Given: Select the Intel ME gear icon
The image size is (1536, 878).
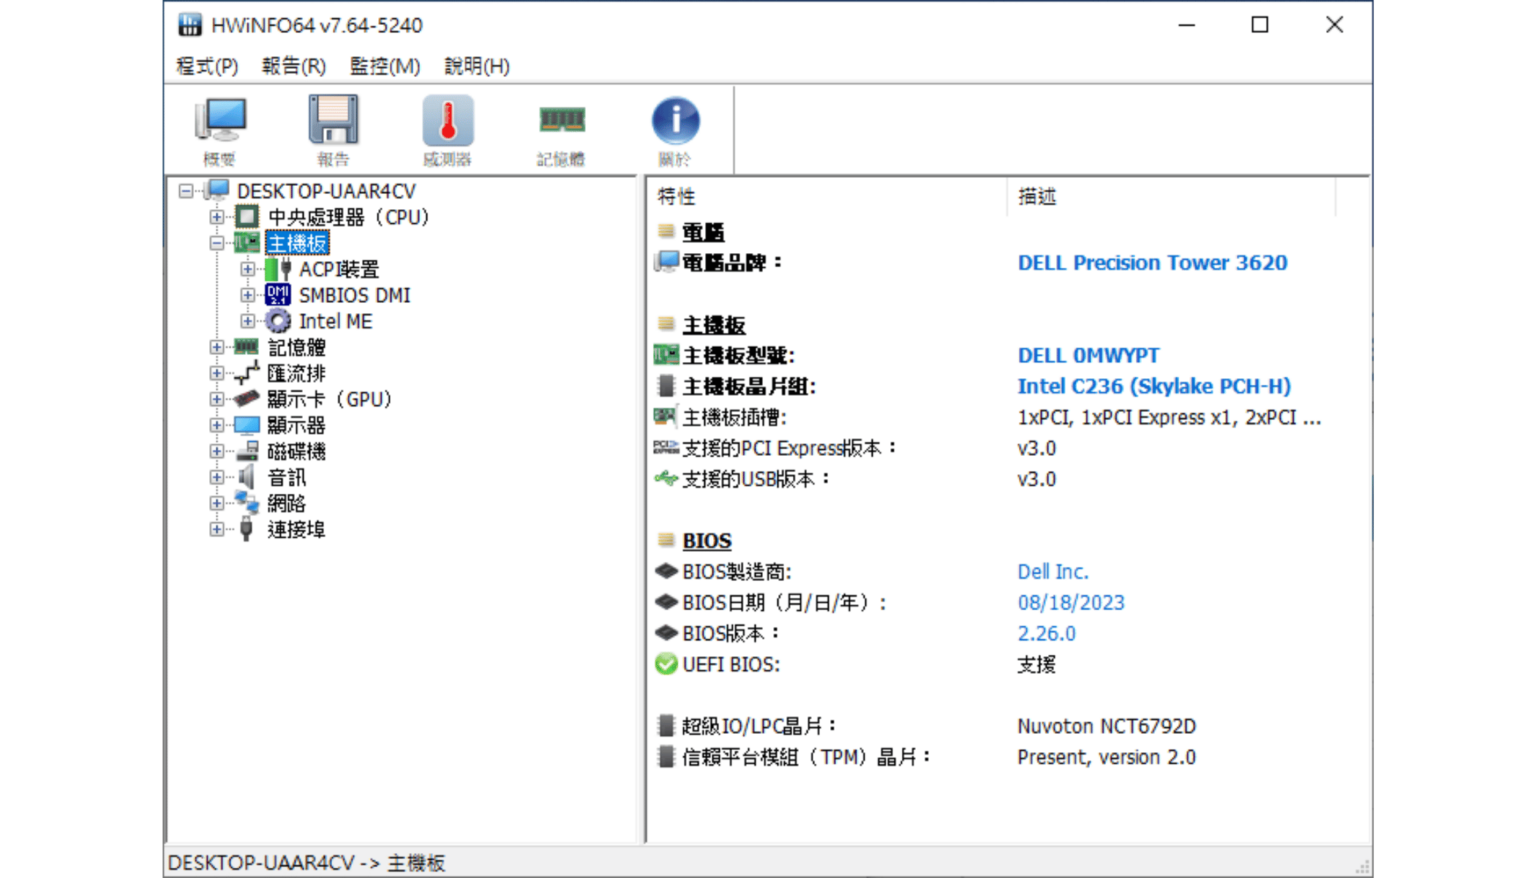Looking at the screenshot, I should click(277, 320).
